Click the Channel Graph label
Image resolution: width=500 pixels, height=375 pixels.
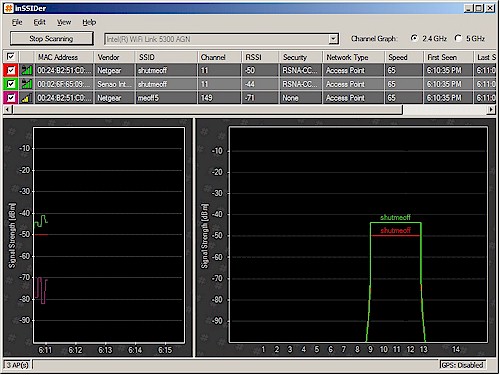coord(374,39)
